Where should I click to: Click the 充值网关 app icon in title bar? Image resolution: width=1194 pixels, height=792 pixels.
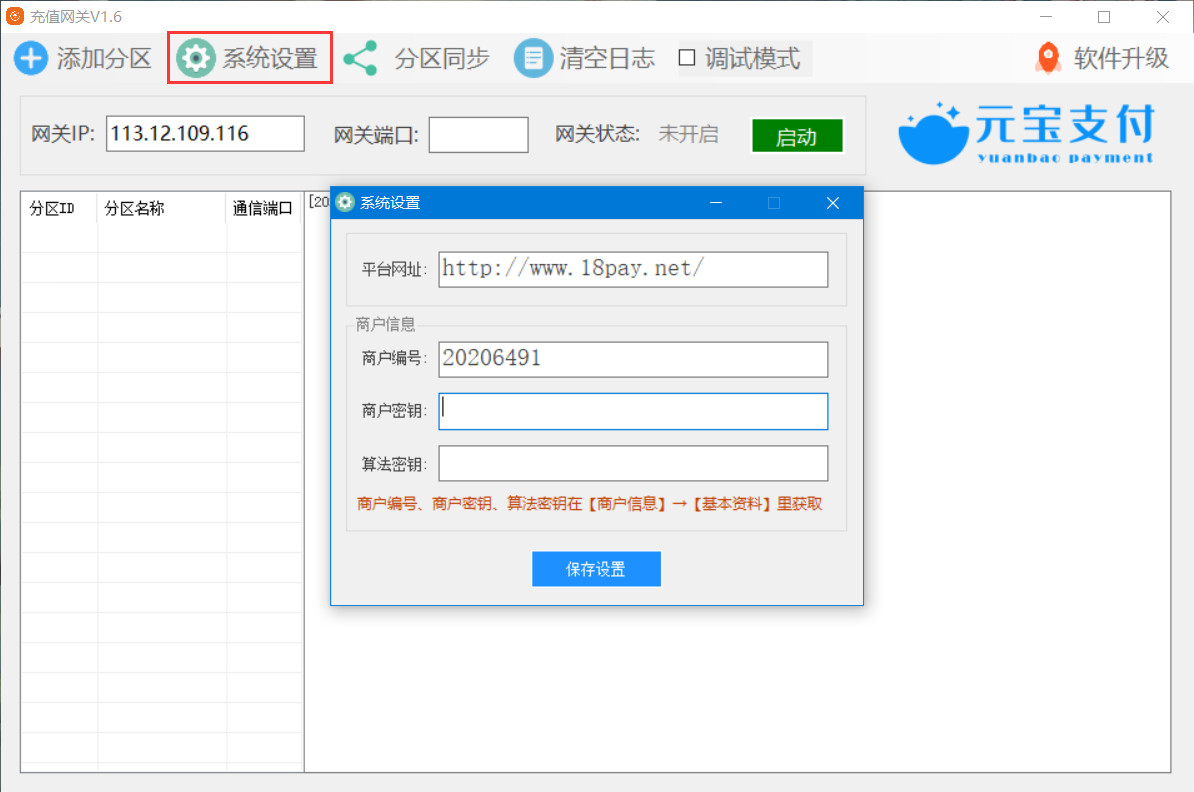point(15,17)
